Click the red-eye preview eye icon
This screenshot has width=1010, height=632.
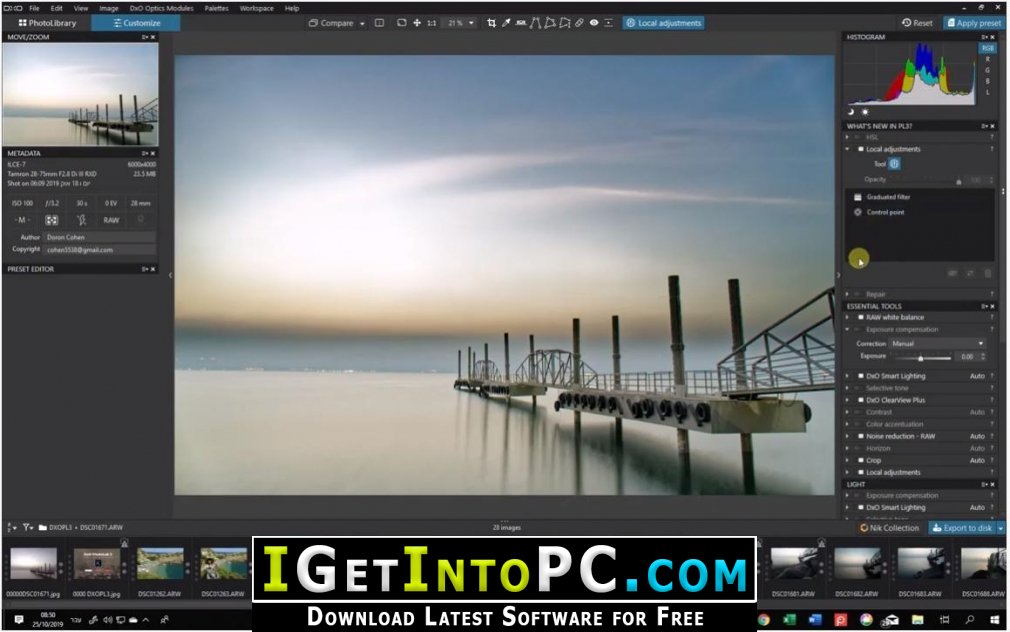(594, 23)
